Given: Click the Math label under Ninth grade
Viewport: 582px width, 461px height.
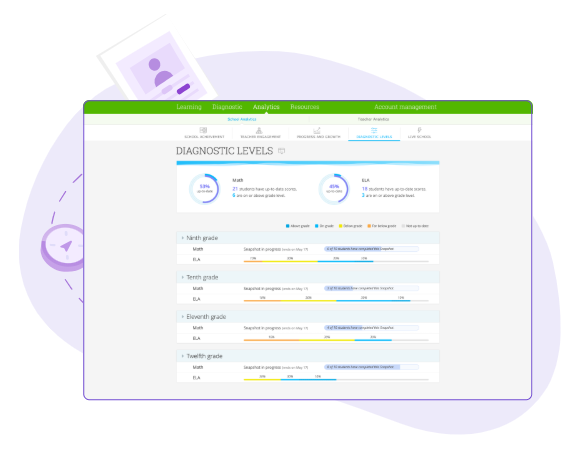Looking at the screenshot, I should click(198, 249).
